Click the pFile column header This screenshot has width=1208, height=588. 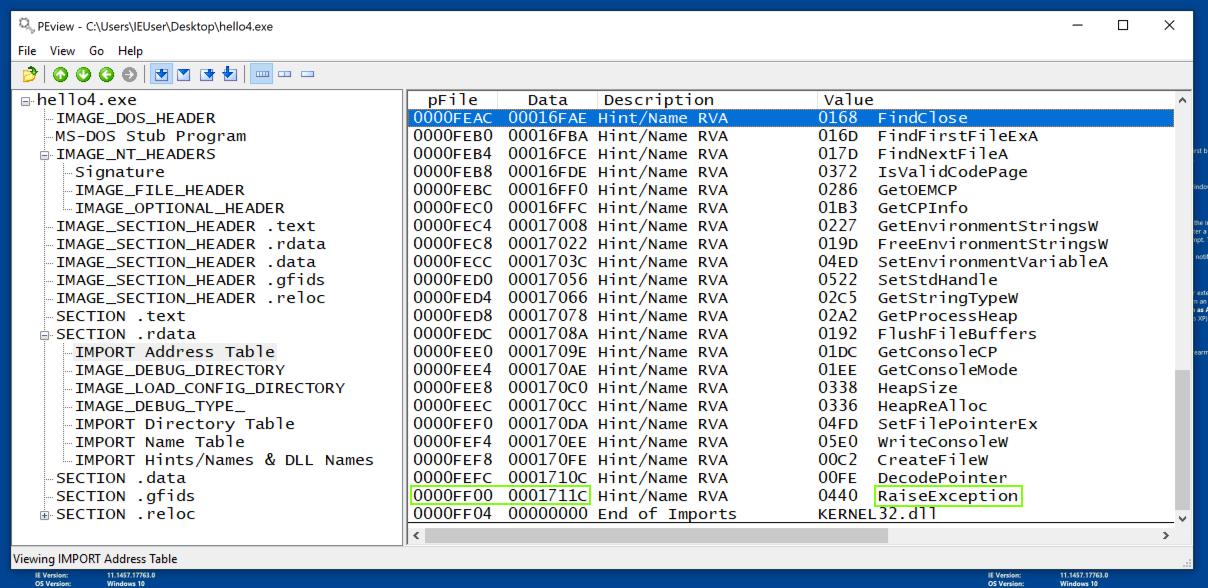pos(453,100)
